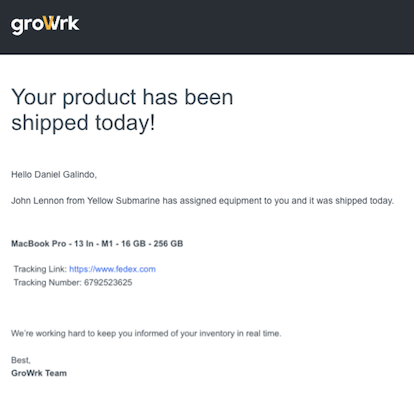Click the word product in headline

pyautogui.click(x=99, y=98)
